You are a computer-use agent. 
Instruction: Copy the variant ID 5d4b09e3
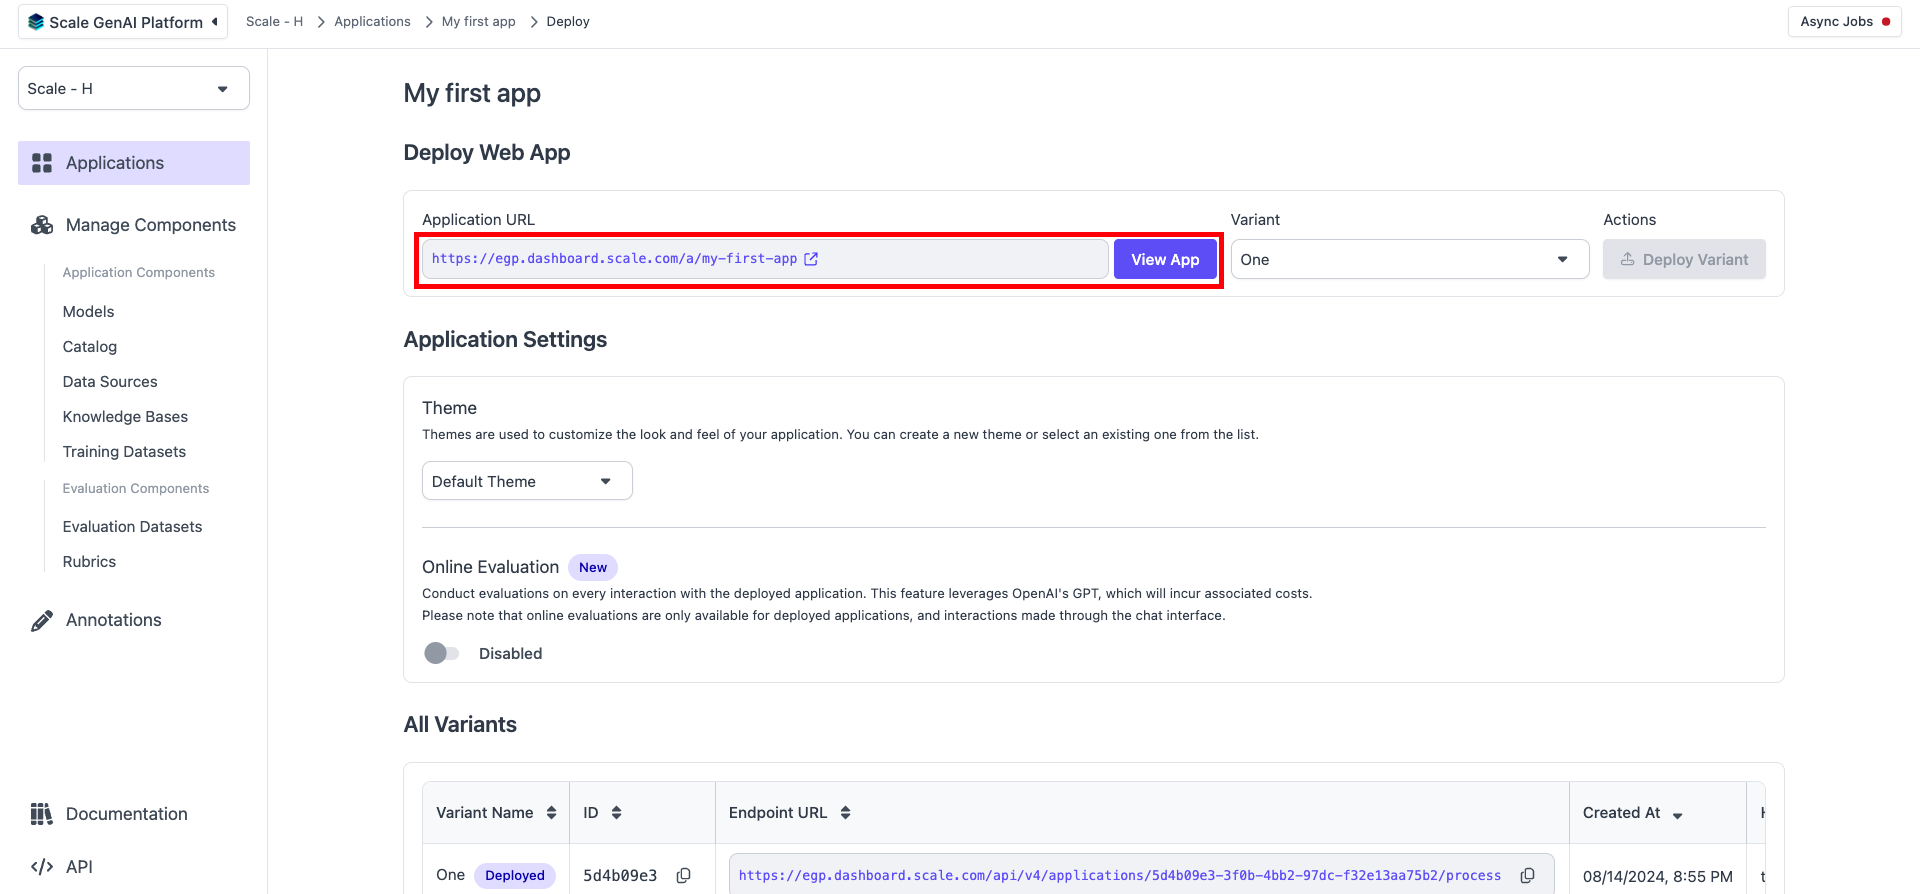click(x=684, y=876)
